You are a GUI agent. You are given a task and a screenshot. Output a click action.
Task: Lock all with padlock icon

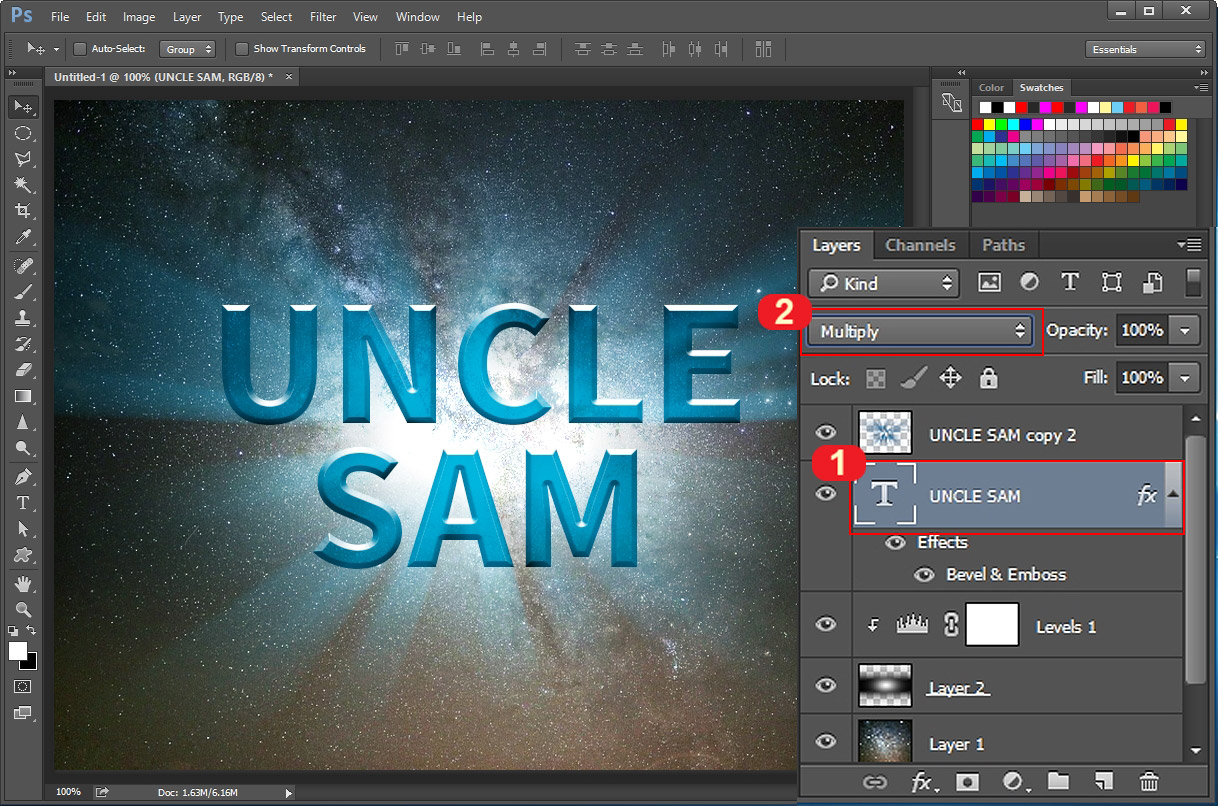click(989, 378)
